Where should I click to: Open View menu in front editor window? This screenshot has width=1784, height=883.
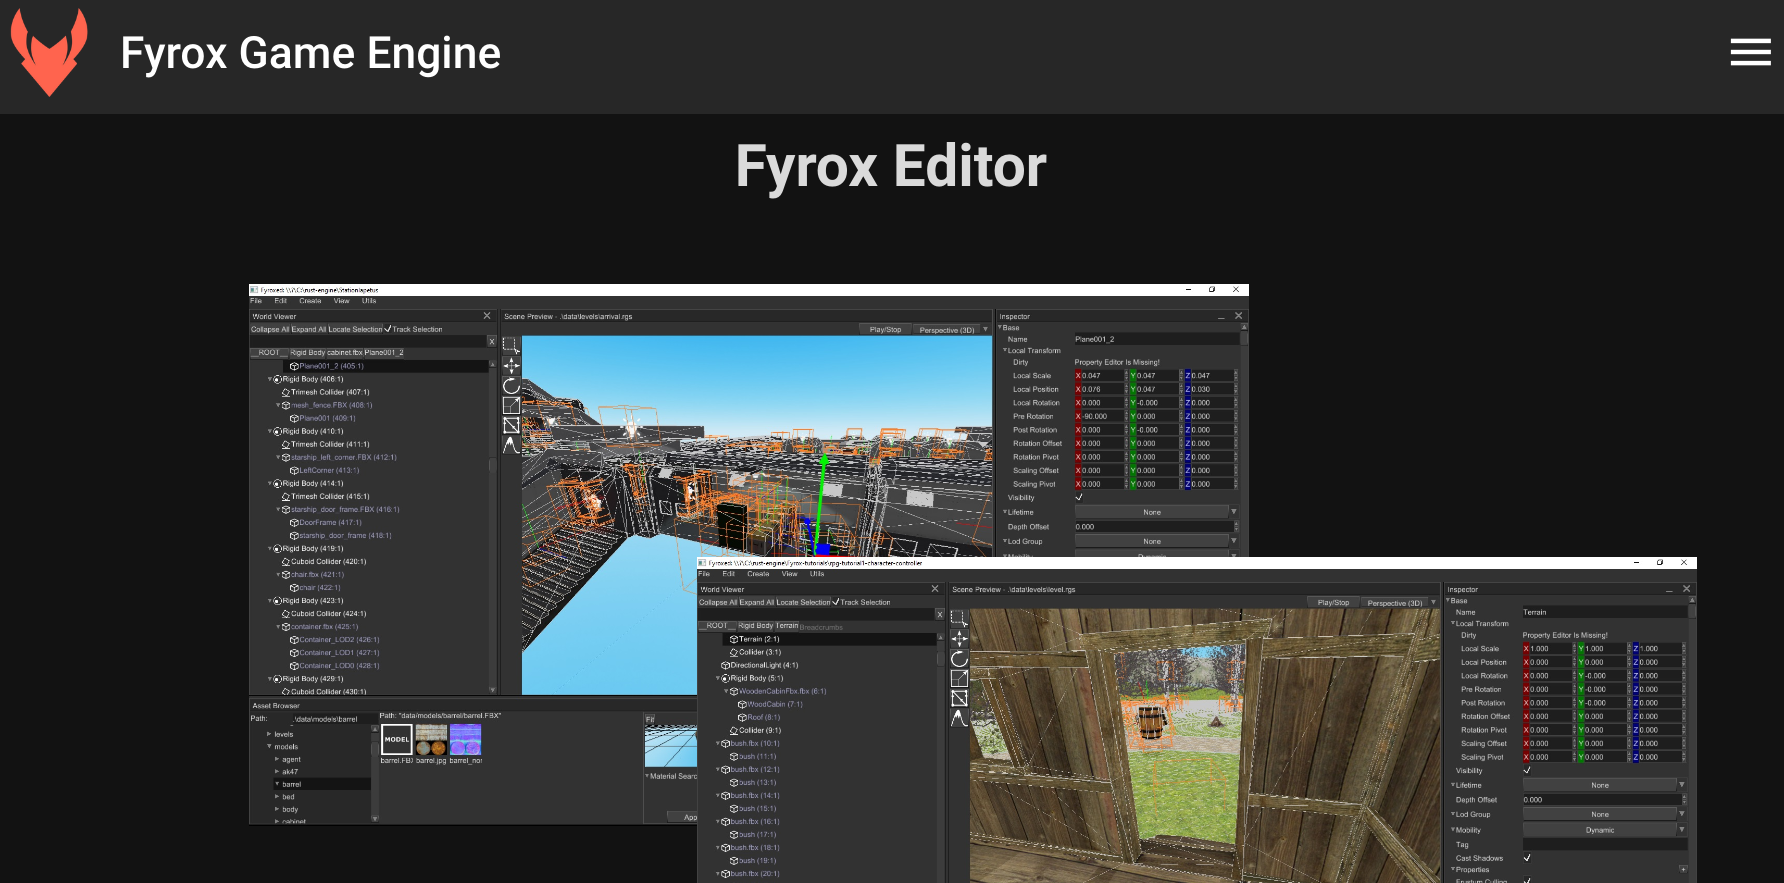click(x=789, y=574)
